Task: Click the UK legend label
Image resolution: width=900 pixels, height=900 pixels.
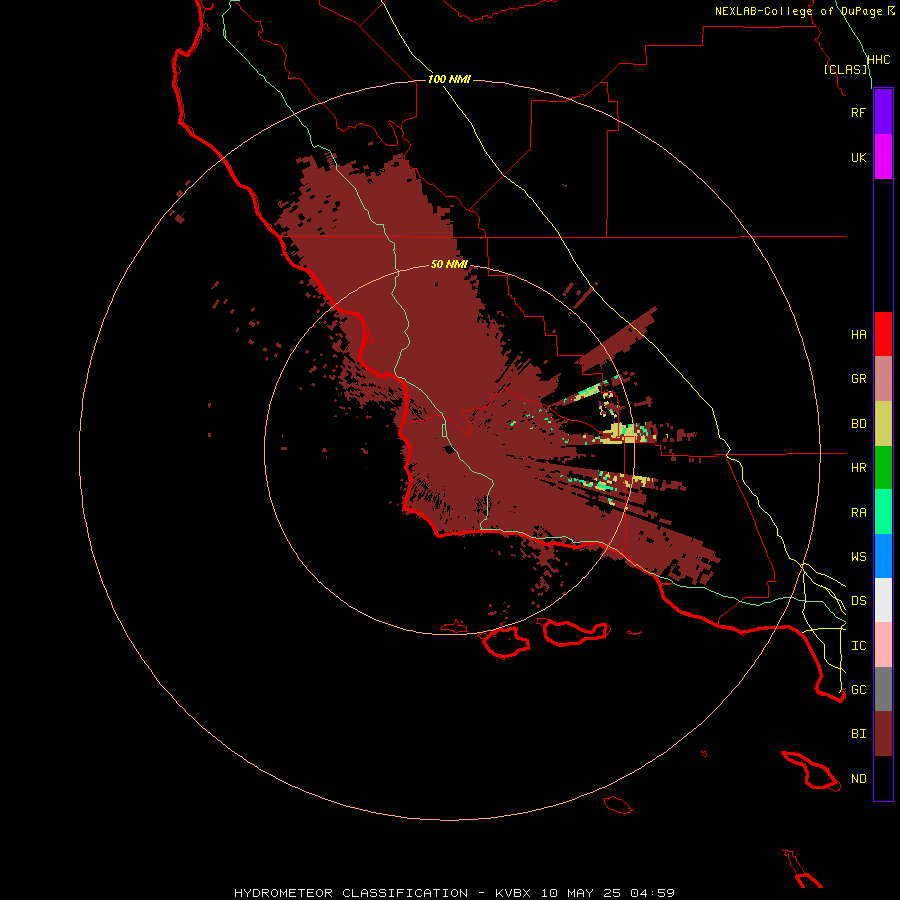Action: tap(858, 157)
